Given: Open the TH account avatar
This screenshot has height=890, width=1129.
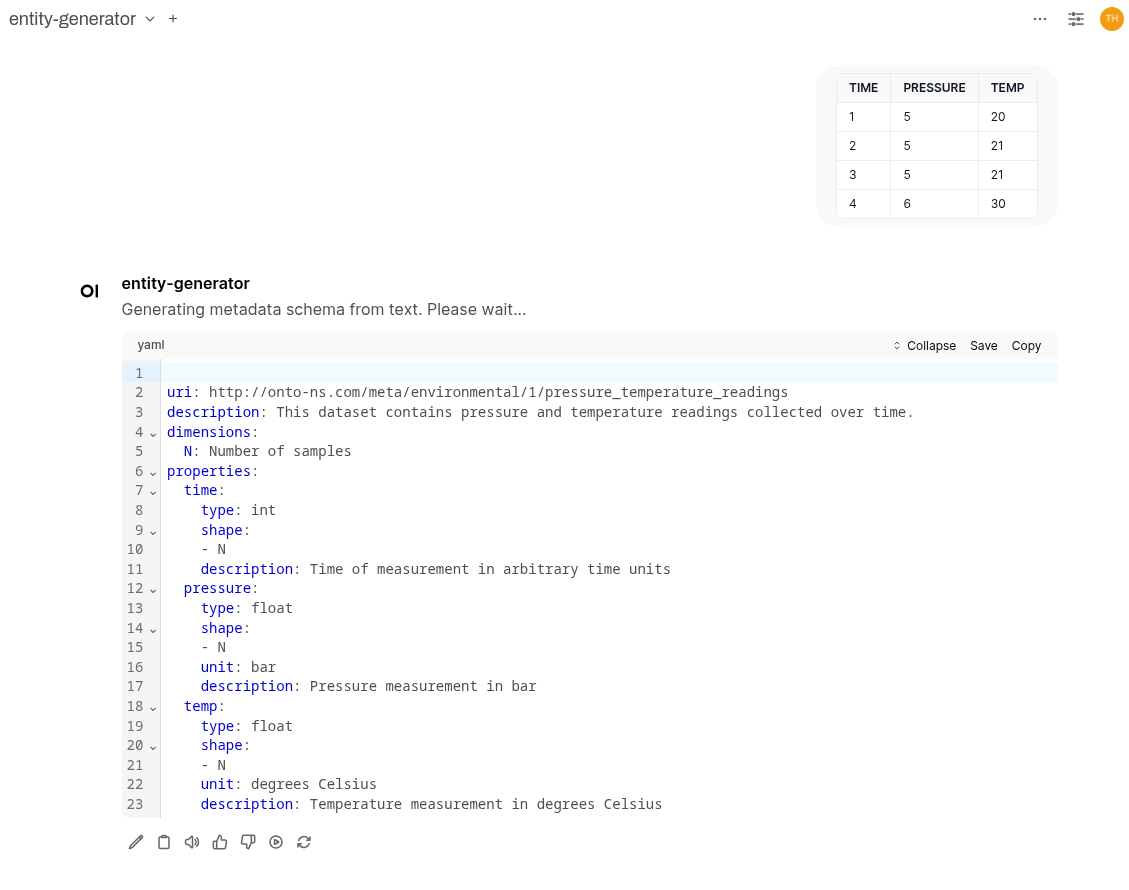Looking at the screenshot, I should [1111, 18].
